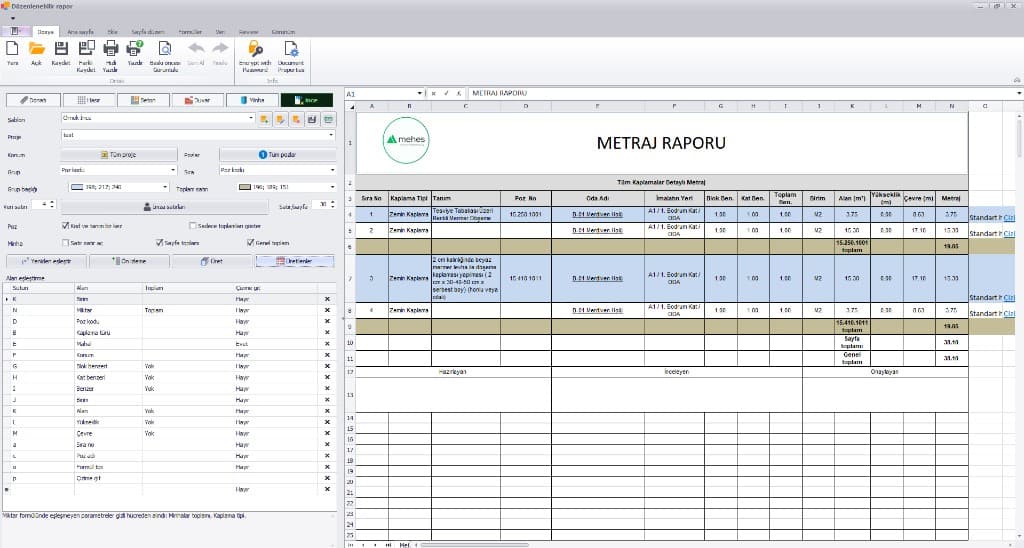Open the Toplam satırı color picker 196;189;151
The width and height of the screenshot is (1024, 548).
tap(287, 187)
